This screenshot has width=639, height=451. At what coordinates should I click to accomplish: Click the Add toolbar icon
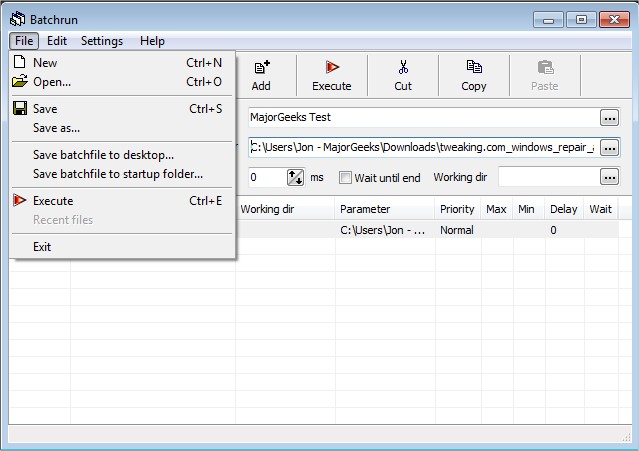tap(262, 67)
